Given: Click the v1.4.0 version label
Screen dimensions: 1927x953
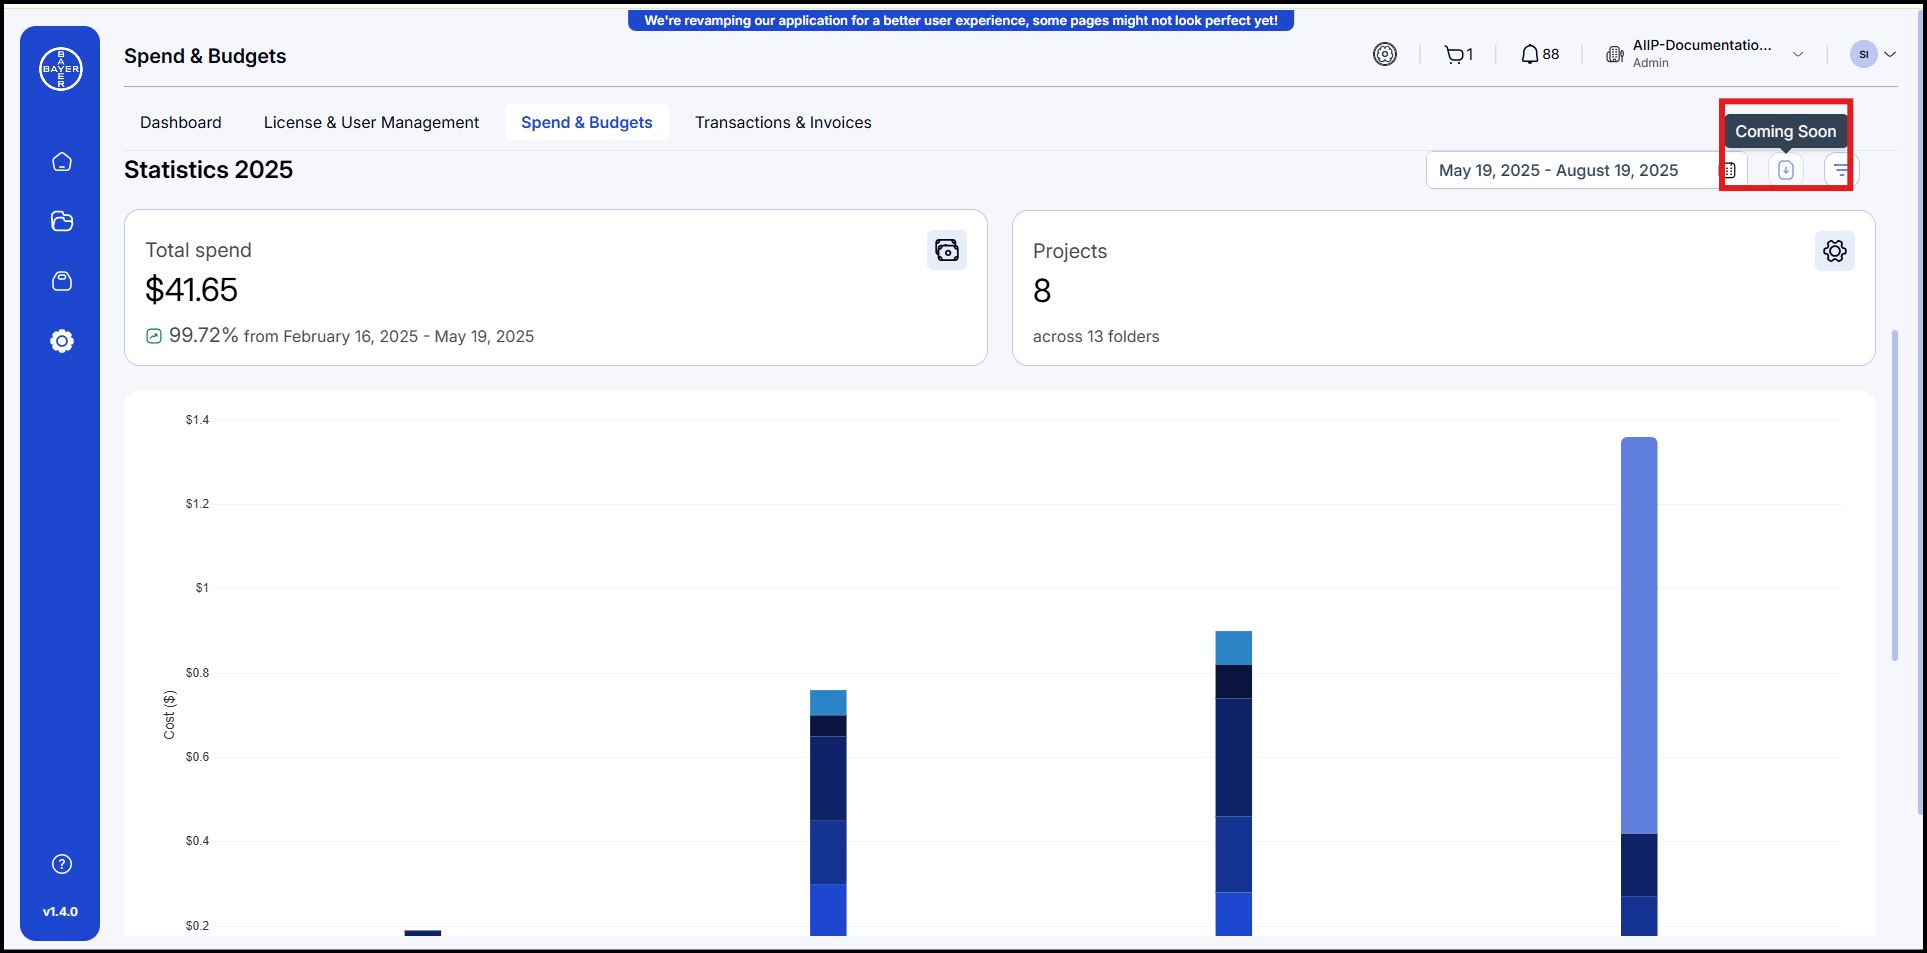Looking at the screenshot, I should coord(60,912).
